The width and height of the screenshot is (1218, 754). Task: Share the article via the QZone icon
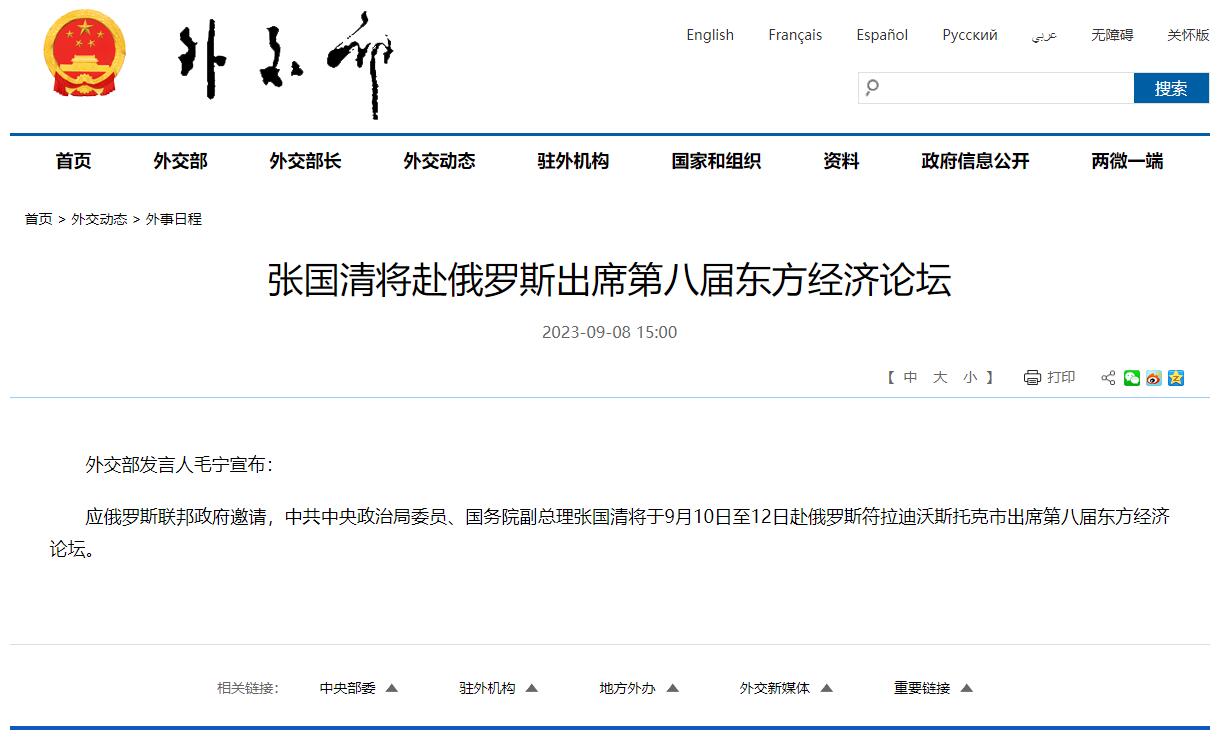pos(1176,378)
